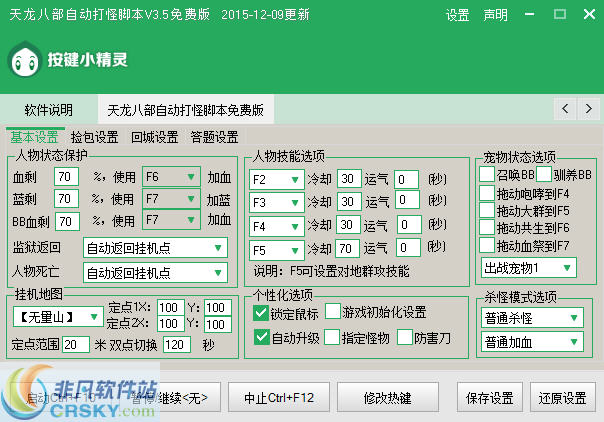Click the 还原设置 button
This screenshot has height=422, width=604.
point(563,397)
